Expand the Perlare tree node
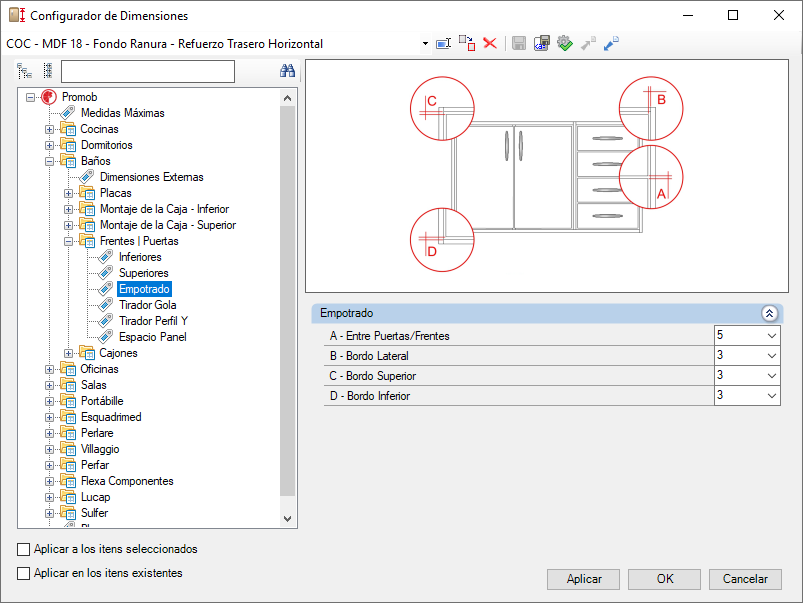Image resolution: width=803 pixels, height=603 pixels. (x=49, y=433)
